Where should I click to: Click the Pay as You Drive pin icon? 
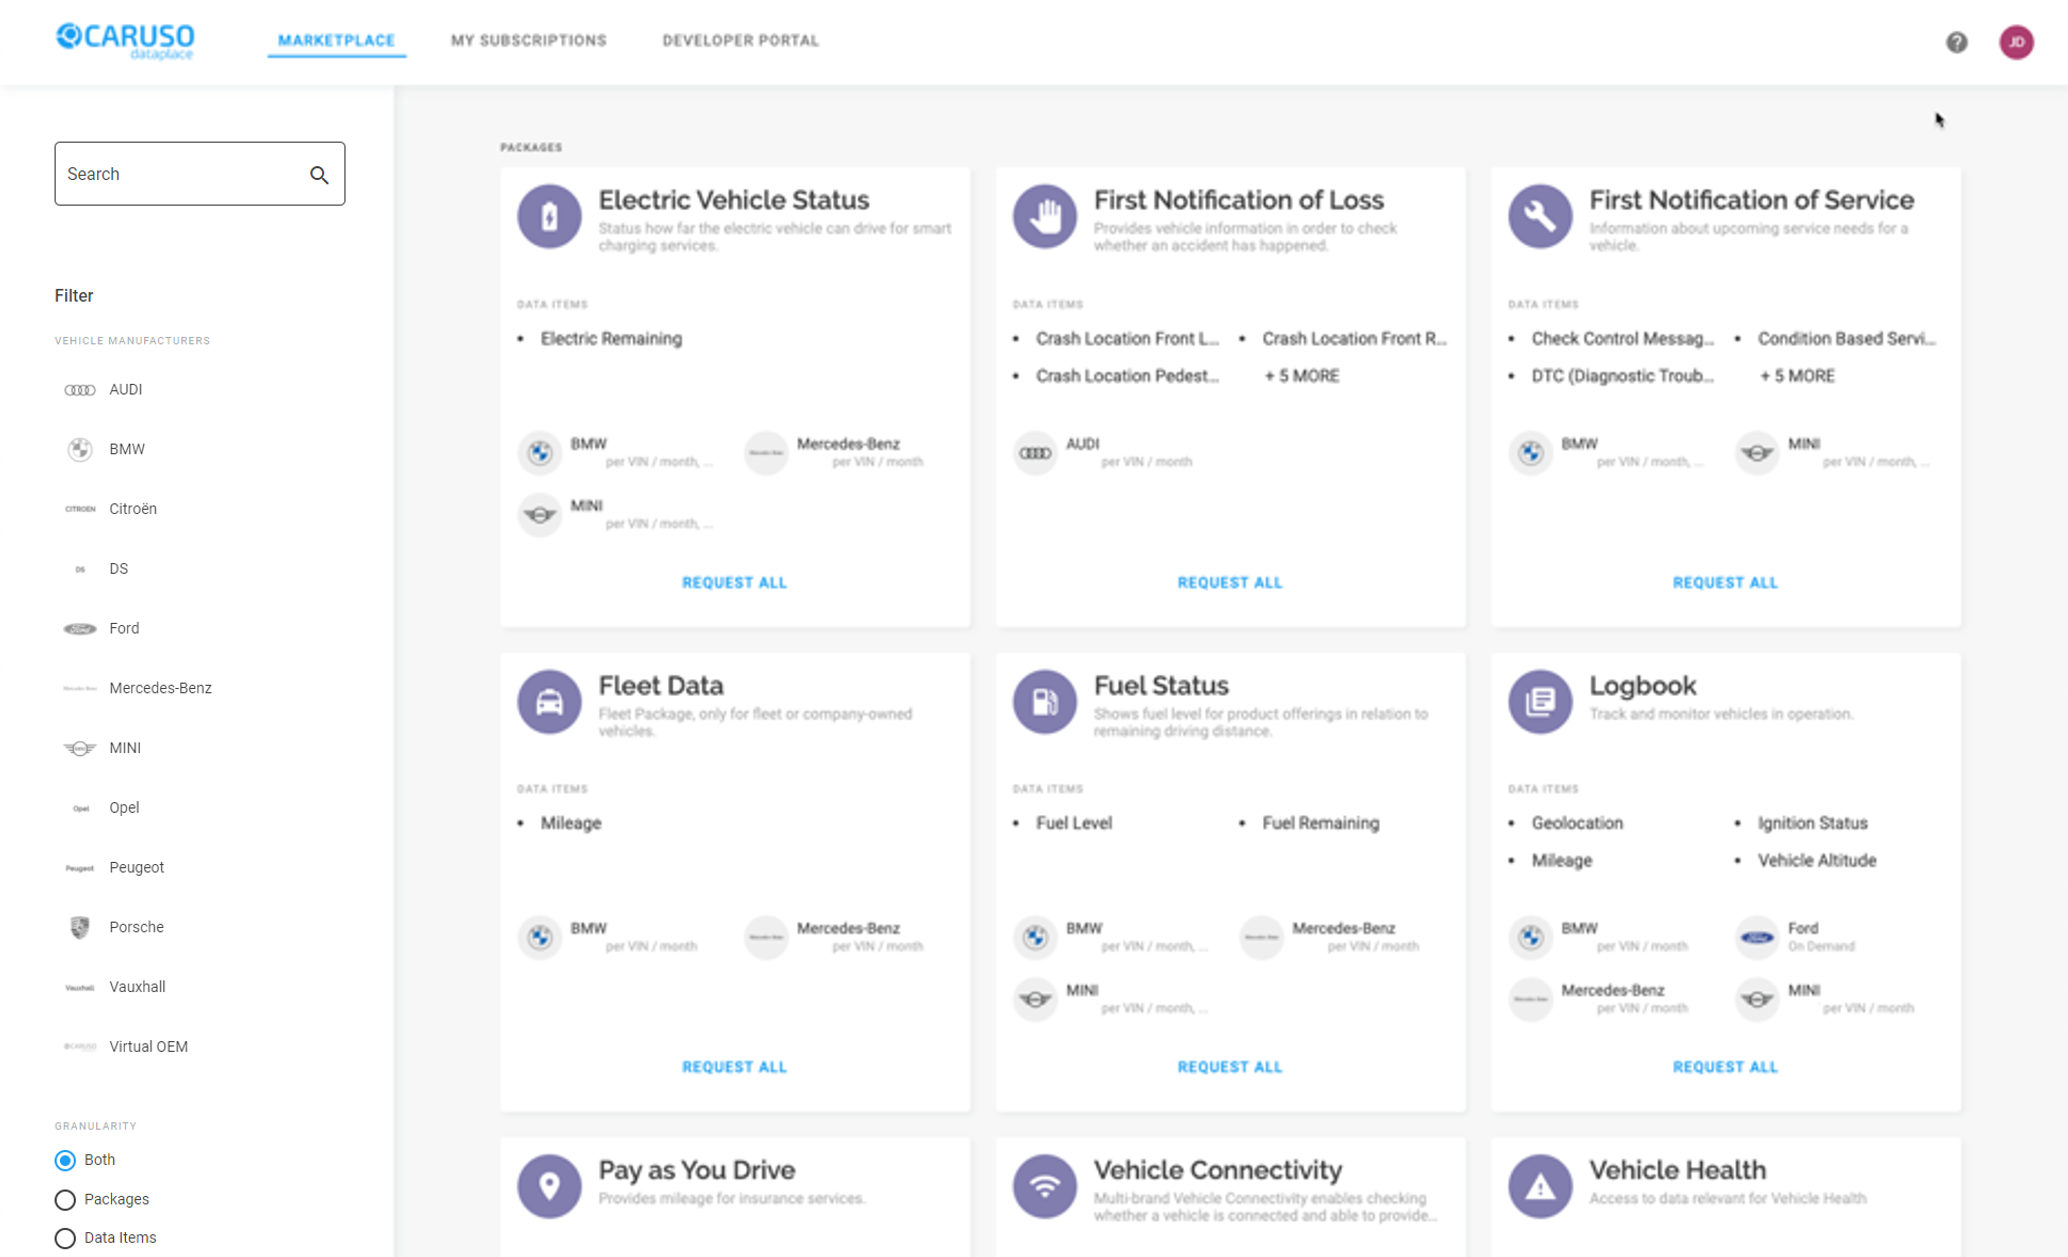point(549,1186)
